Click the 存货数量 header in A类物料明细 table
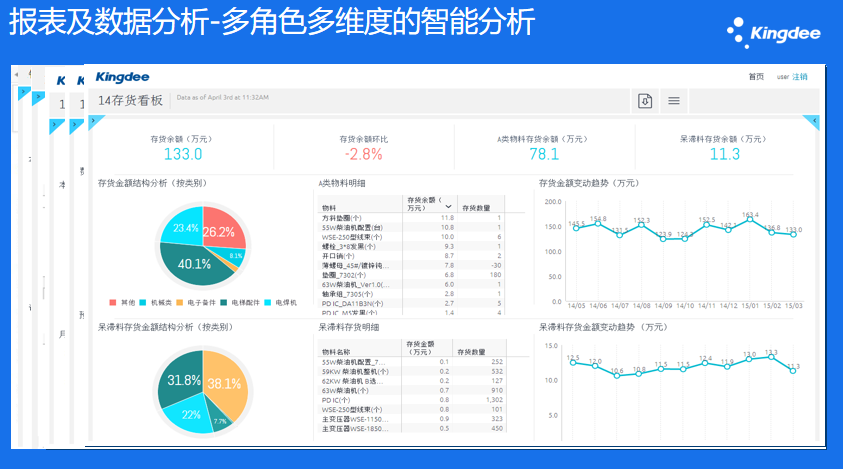 click(x=476, y=208)
